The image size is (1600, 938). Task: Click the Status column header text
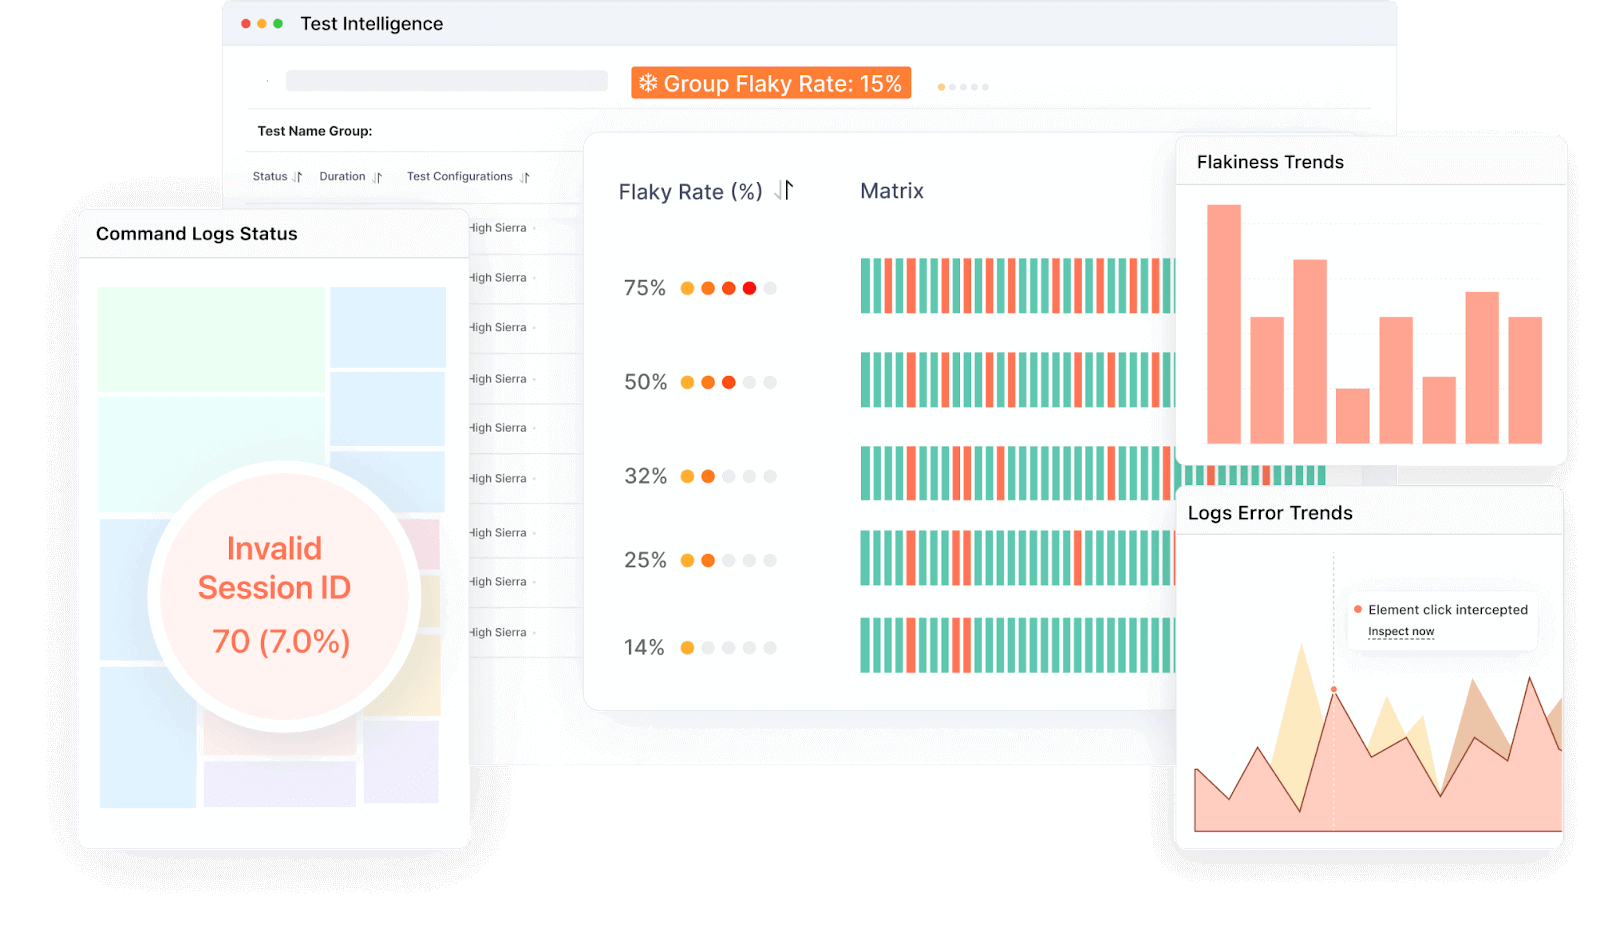pyautogui.click(x=270, y=177)
